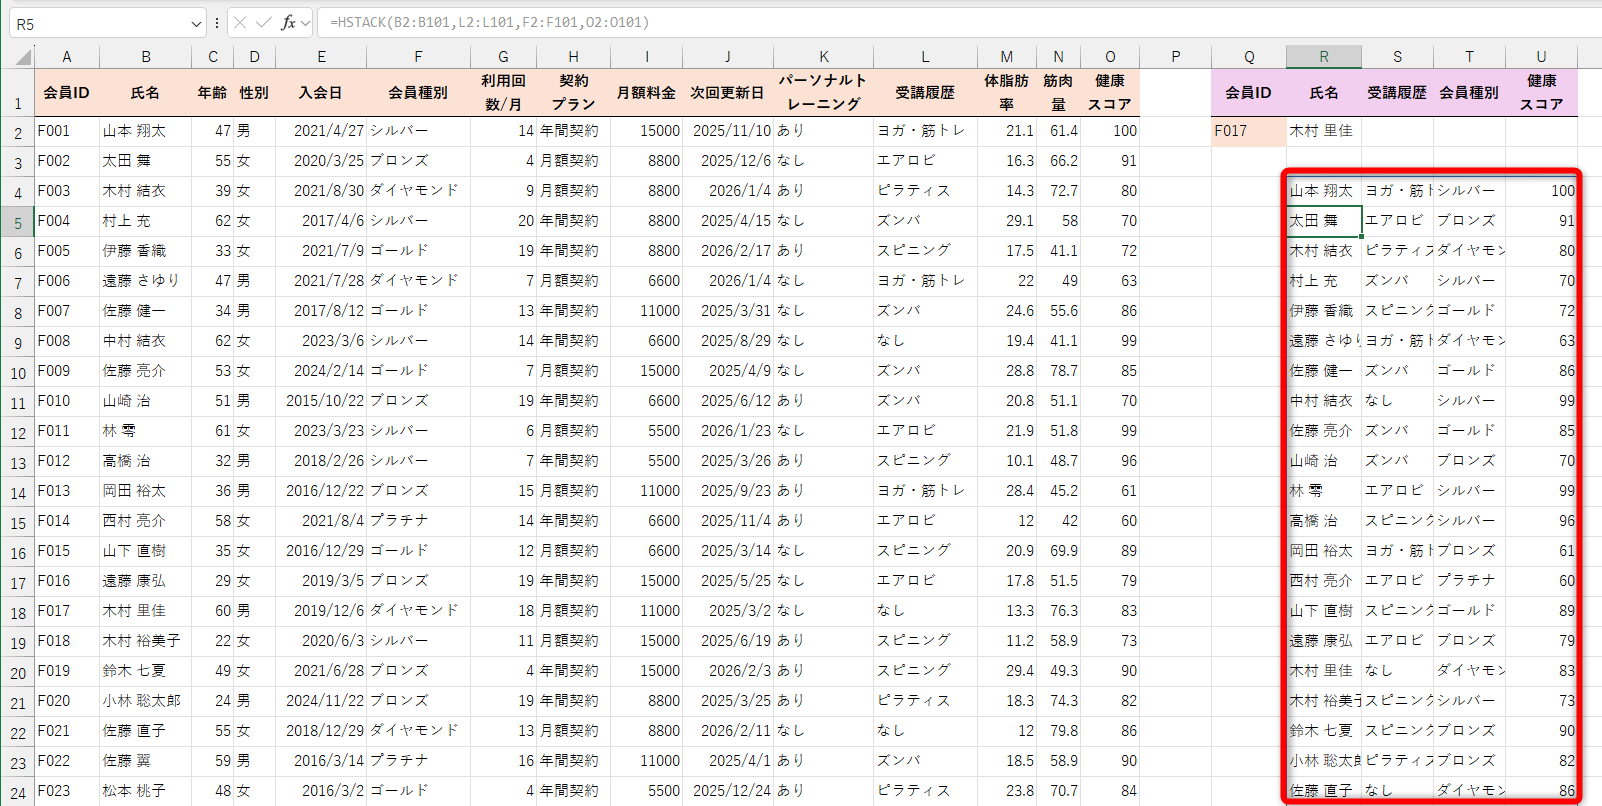This screenshot has height=806, width=1602.
Task: Select row 17 header
Action: 18,581
